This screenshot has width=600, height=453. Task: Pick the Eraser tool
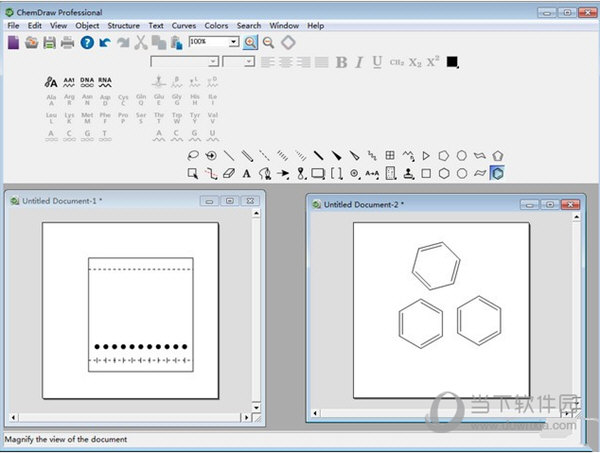click(228, 173)
